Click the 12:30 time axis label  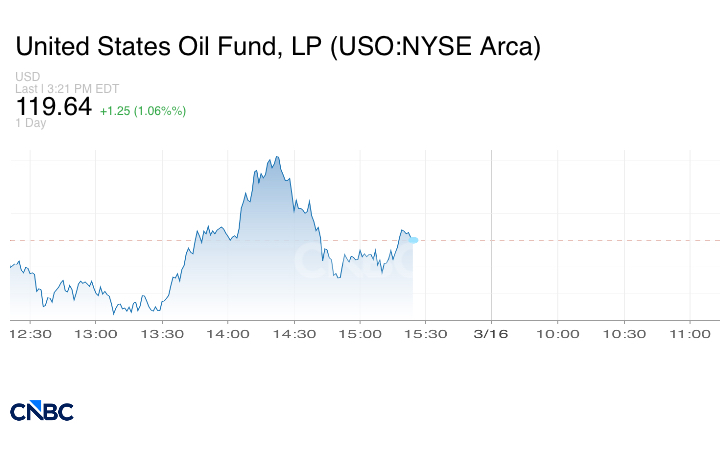(x=31, y=333)
